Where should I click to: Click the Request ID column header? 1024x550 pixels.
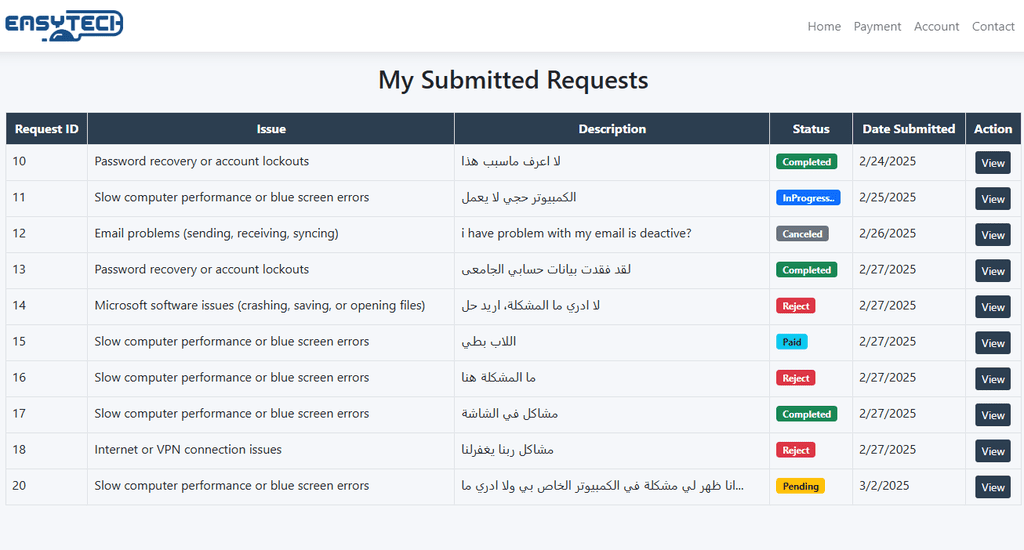tap(46, 129)
